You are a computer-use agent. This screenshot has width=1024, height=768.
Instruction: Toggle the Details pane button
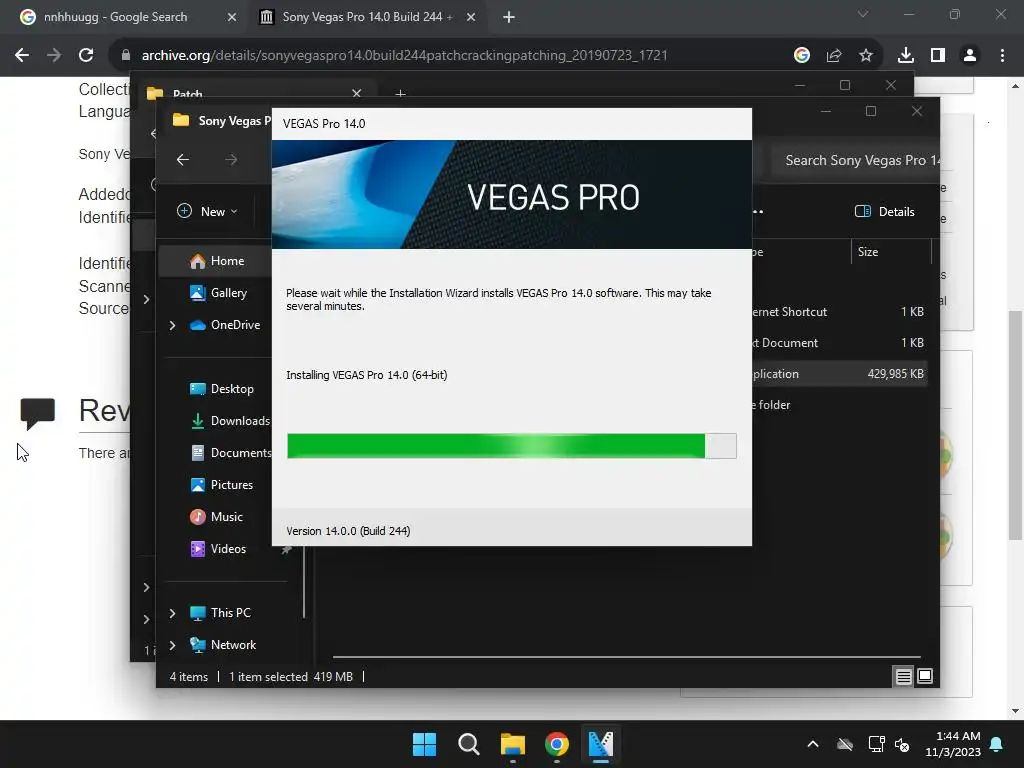coord(885,211)
